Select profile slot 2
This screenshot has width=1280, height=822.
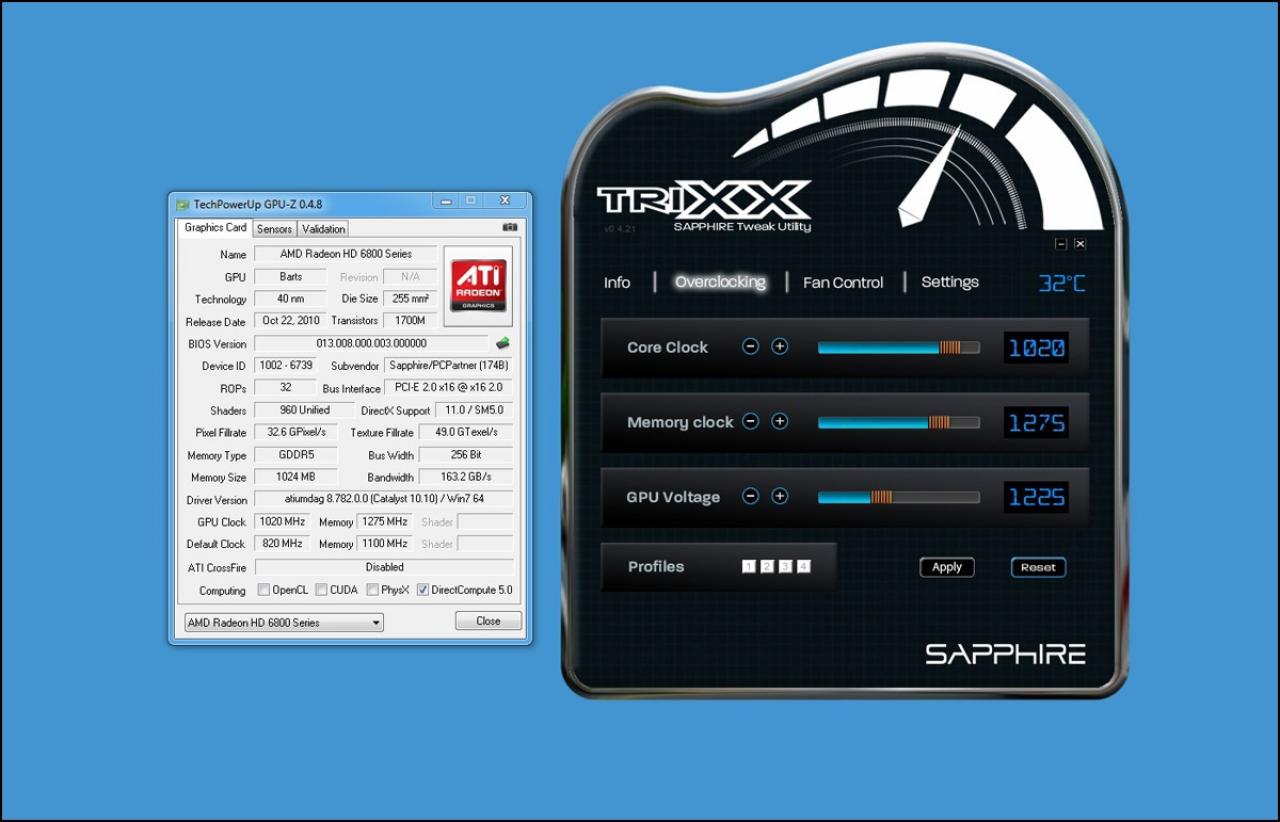click(x=767, y=567)
